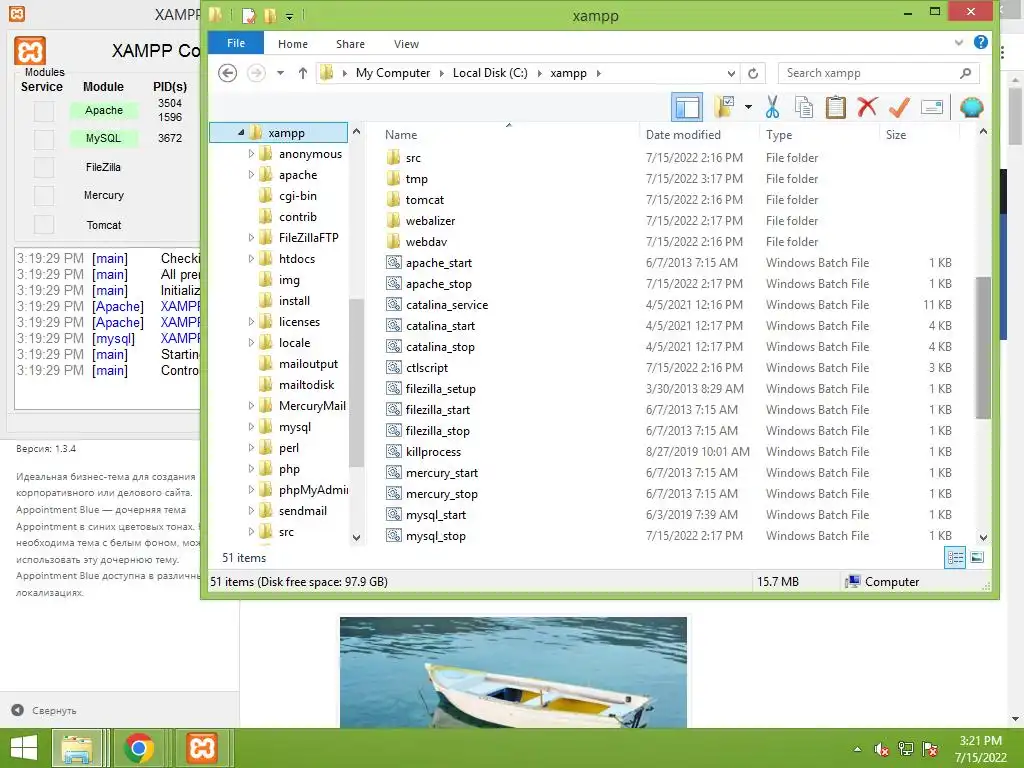Click the New Folder icon in the title bar
This screenshot has width=1024, height=768.
click(x=270, y=15)
